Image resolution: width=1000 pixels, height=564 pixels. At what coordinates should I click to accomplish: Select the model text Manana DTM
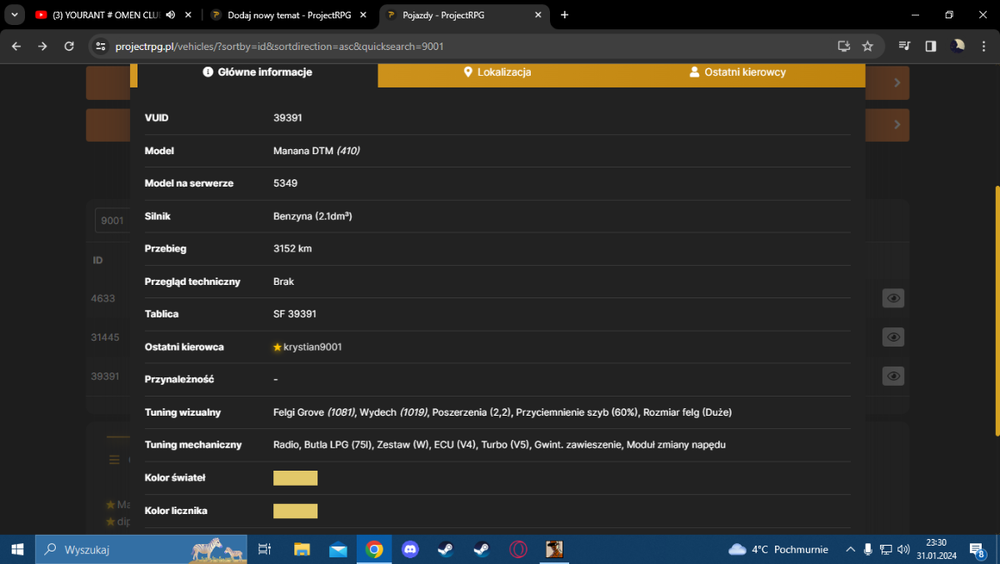click(303, 151)
